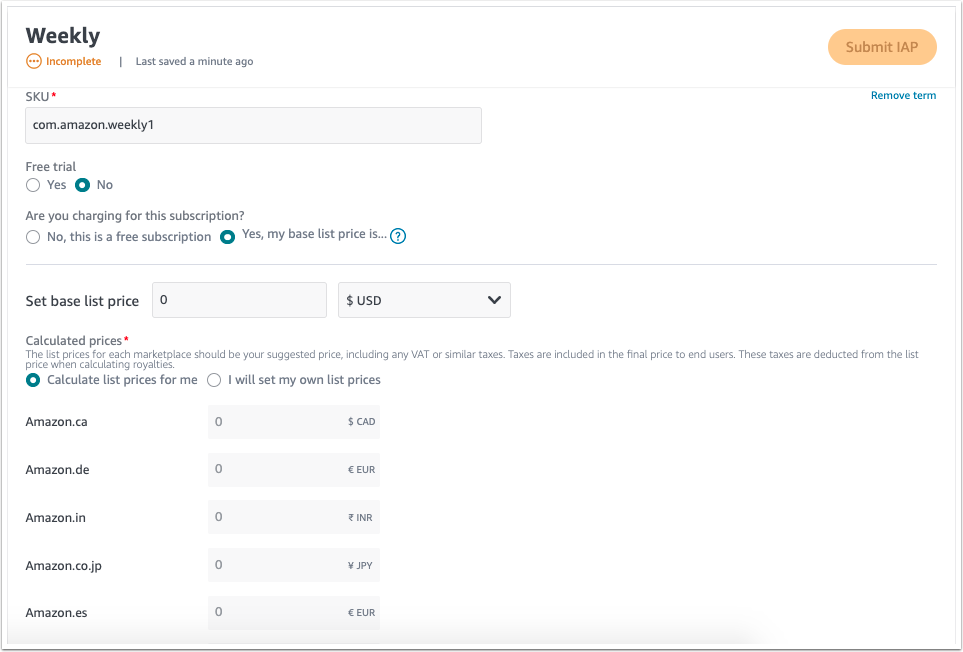This screenshot has height=652, width=963.
Task: Click the Submit IAP button
Action: pos(882,47)
